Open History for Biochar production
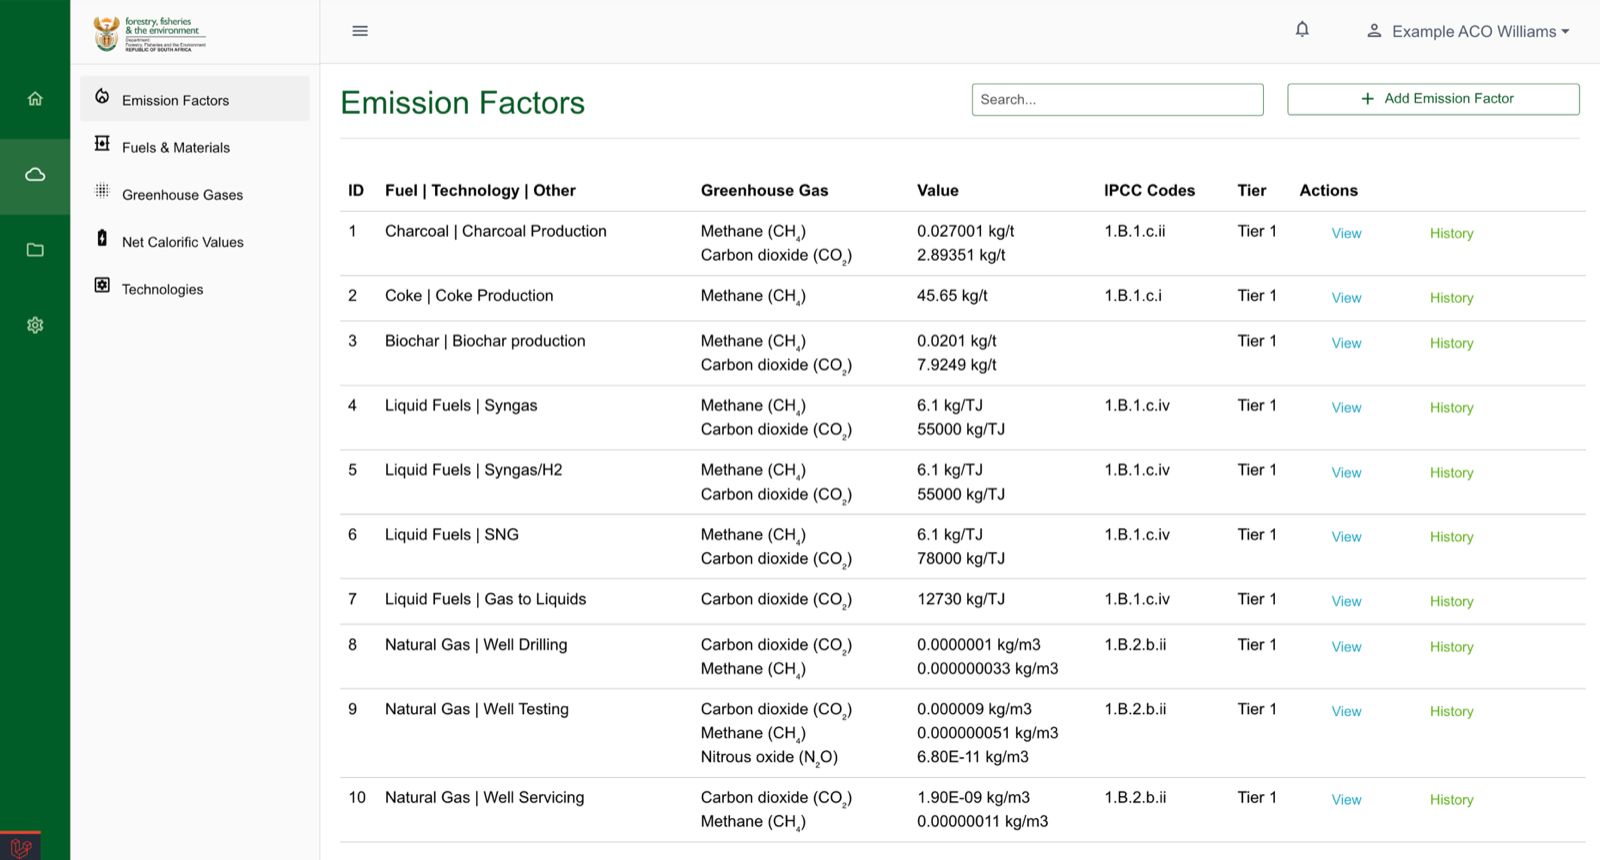The height and width of the screenshot is (860, 1600). 1451,343
